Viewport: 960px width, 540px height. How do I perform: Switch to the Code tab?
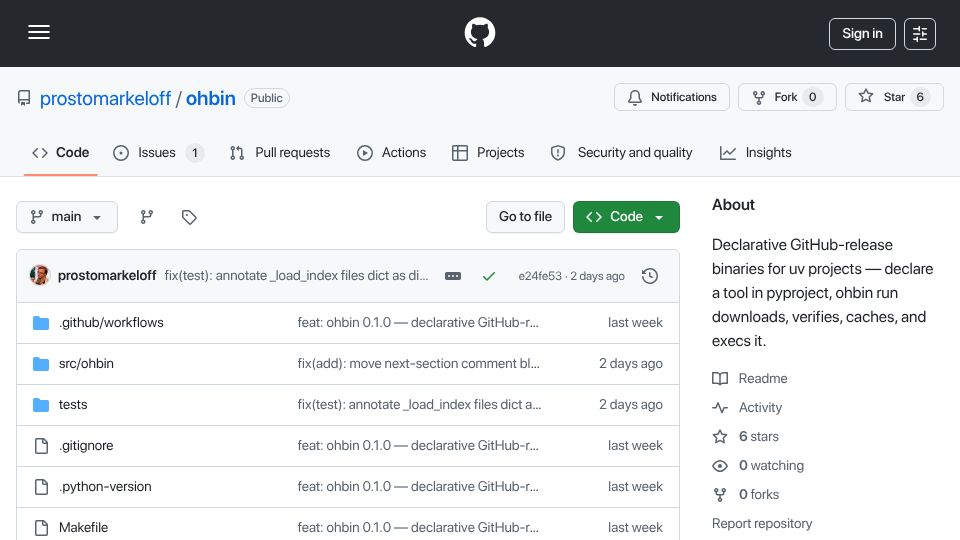[61, 152]
